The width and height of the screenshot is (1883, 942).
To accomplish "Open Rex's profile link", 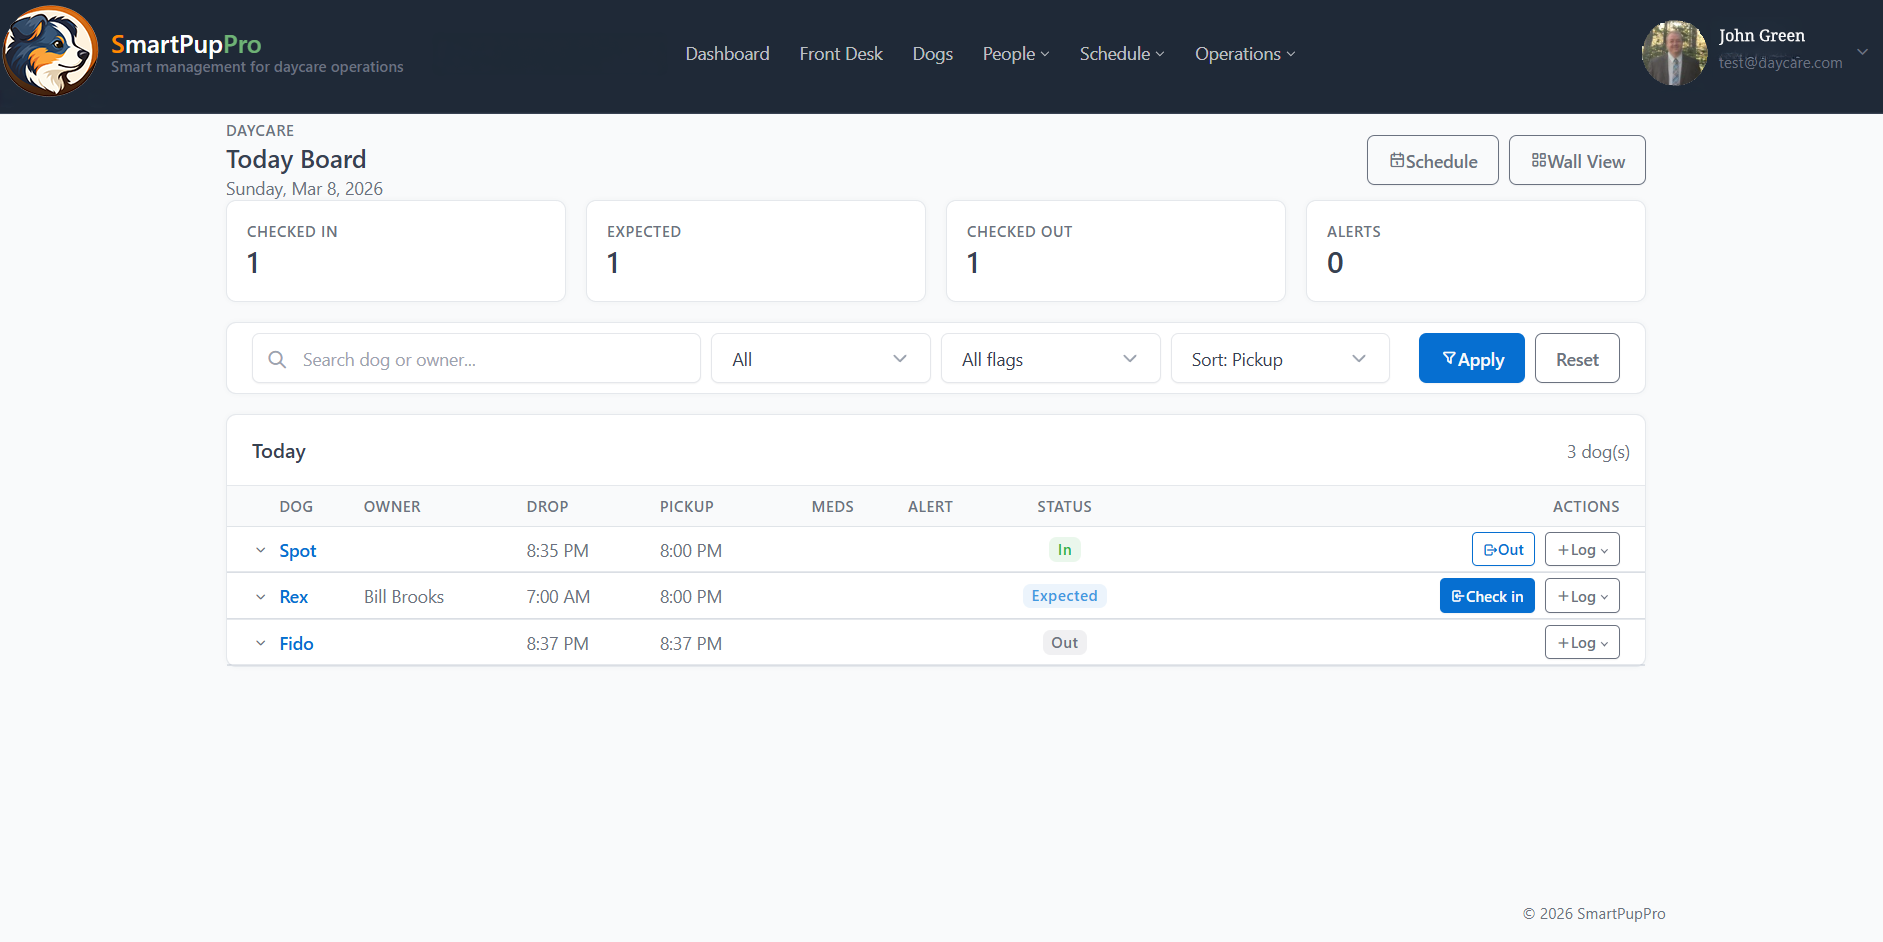I will [294, 595].
